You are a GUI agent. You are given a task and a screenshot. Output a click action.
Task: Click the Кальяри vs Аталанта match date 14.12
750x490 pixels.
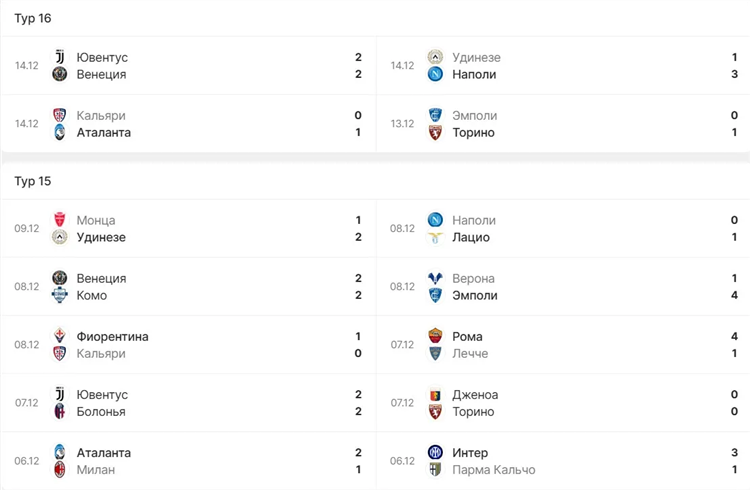[x=26, y=123]
